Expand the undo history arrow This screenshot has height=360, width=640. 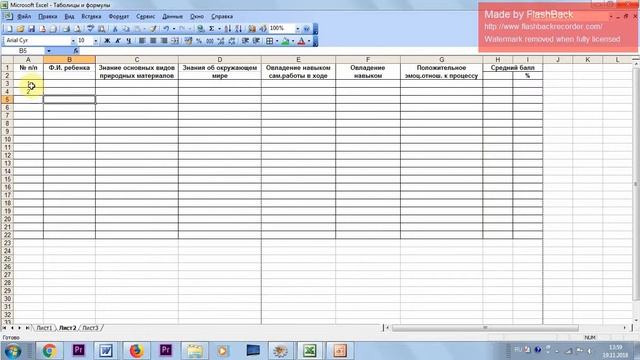(174, 29)
